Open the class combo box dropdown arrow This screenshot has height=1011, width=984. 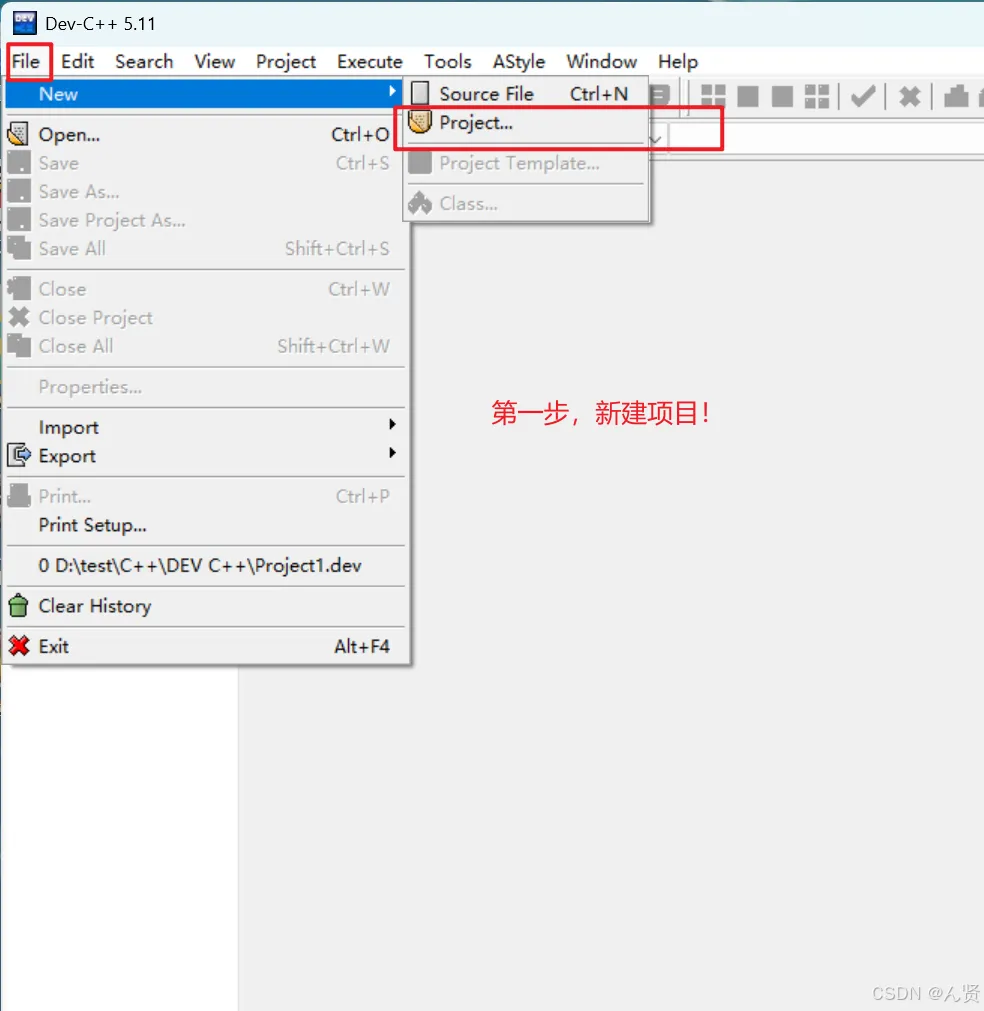click(655, 139)
